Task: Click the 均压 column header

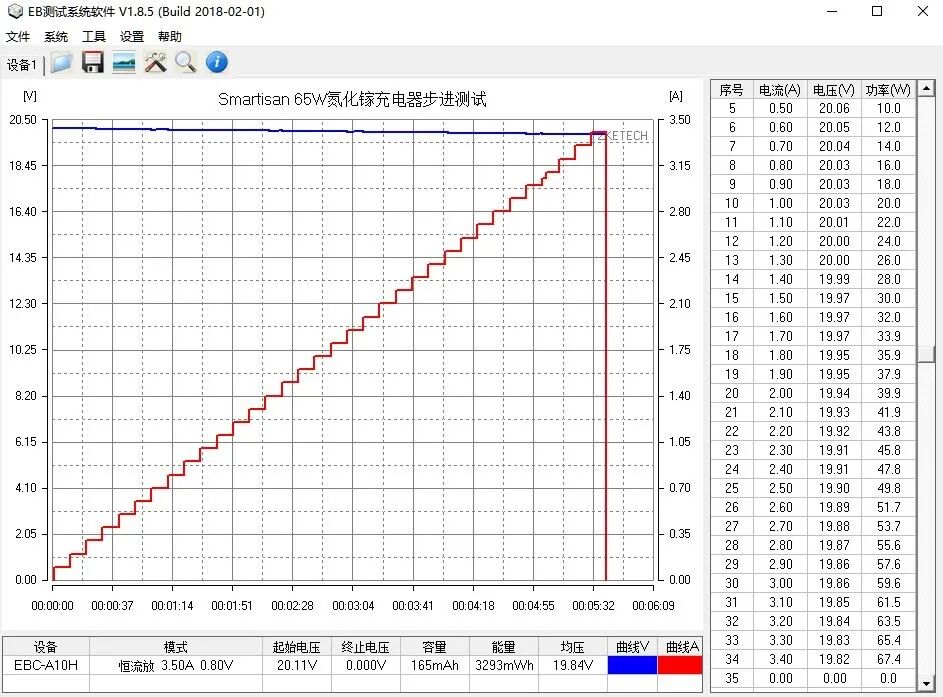Action: coord(573,646)
